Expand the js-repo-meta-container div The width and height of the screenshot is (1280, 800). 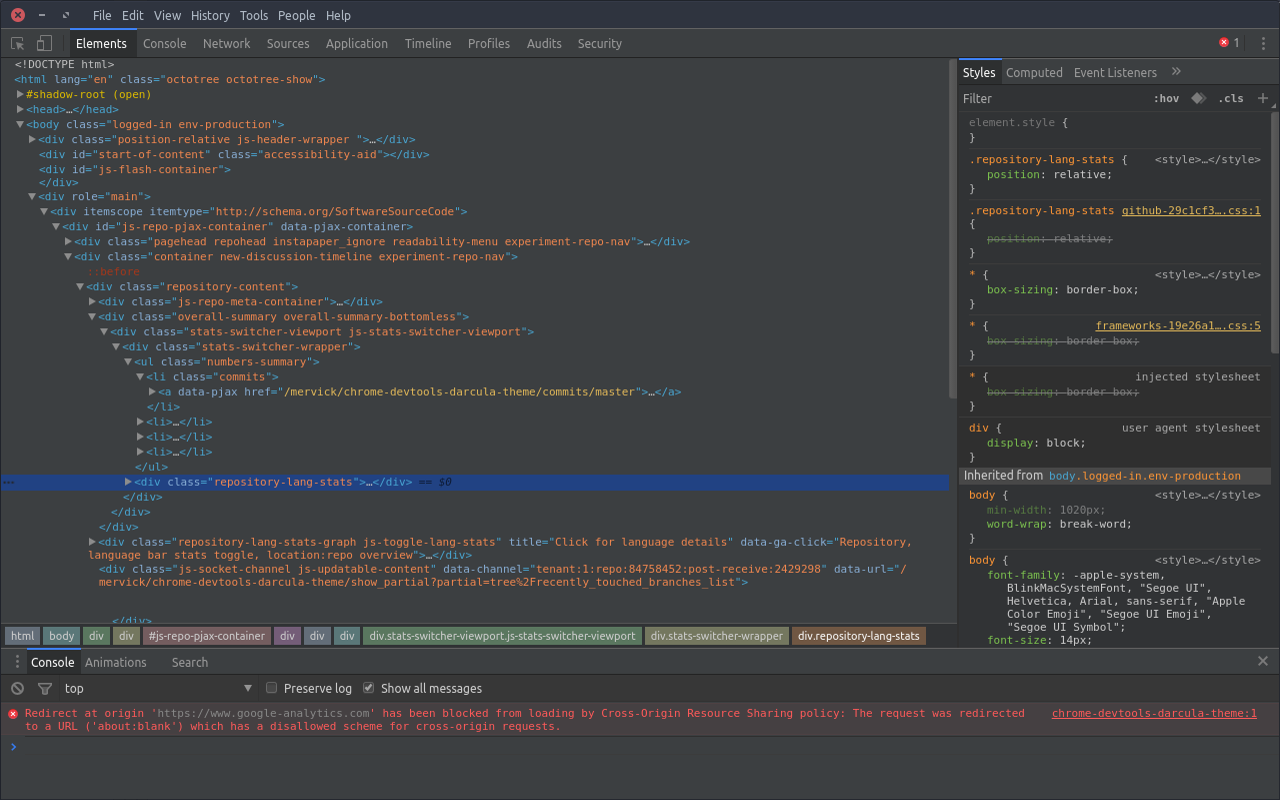93,301
